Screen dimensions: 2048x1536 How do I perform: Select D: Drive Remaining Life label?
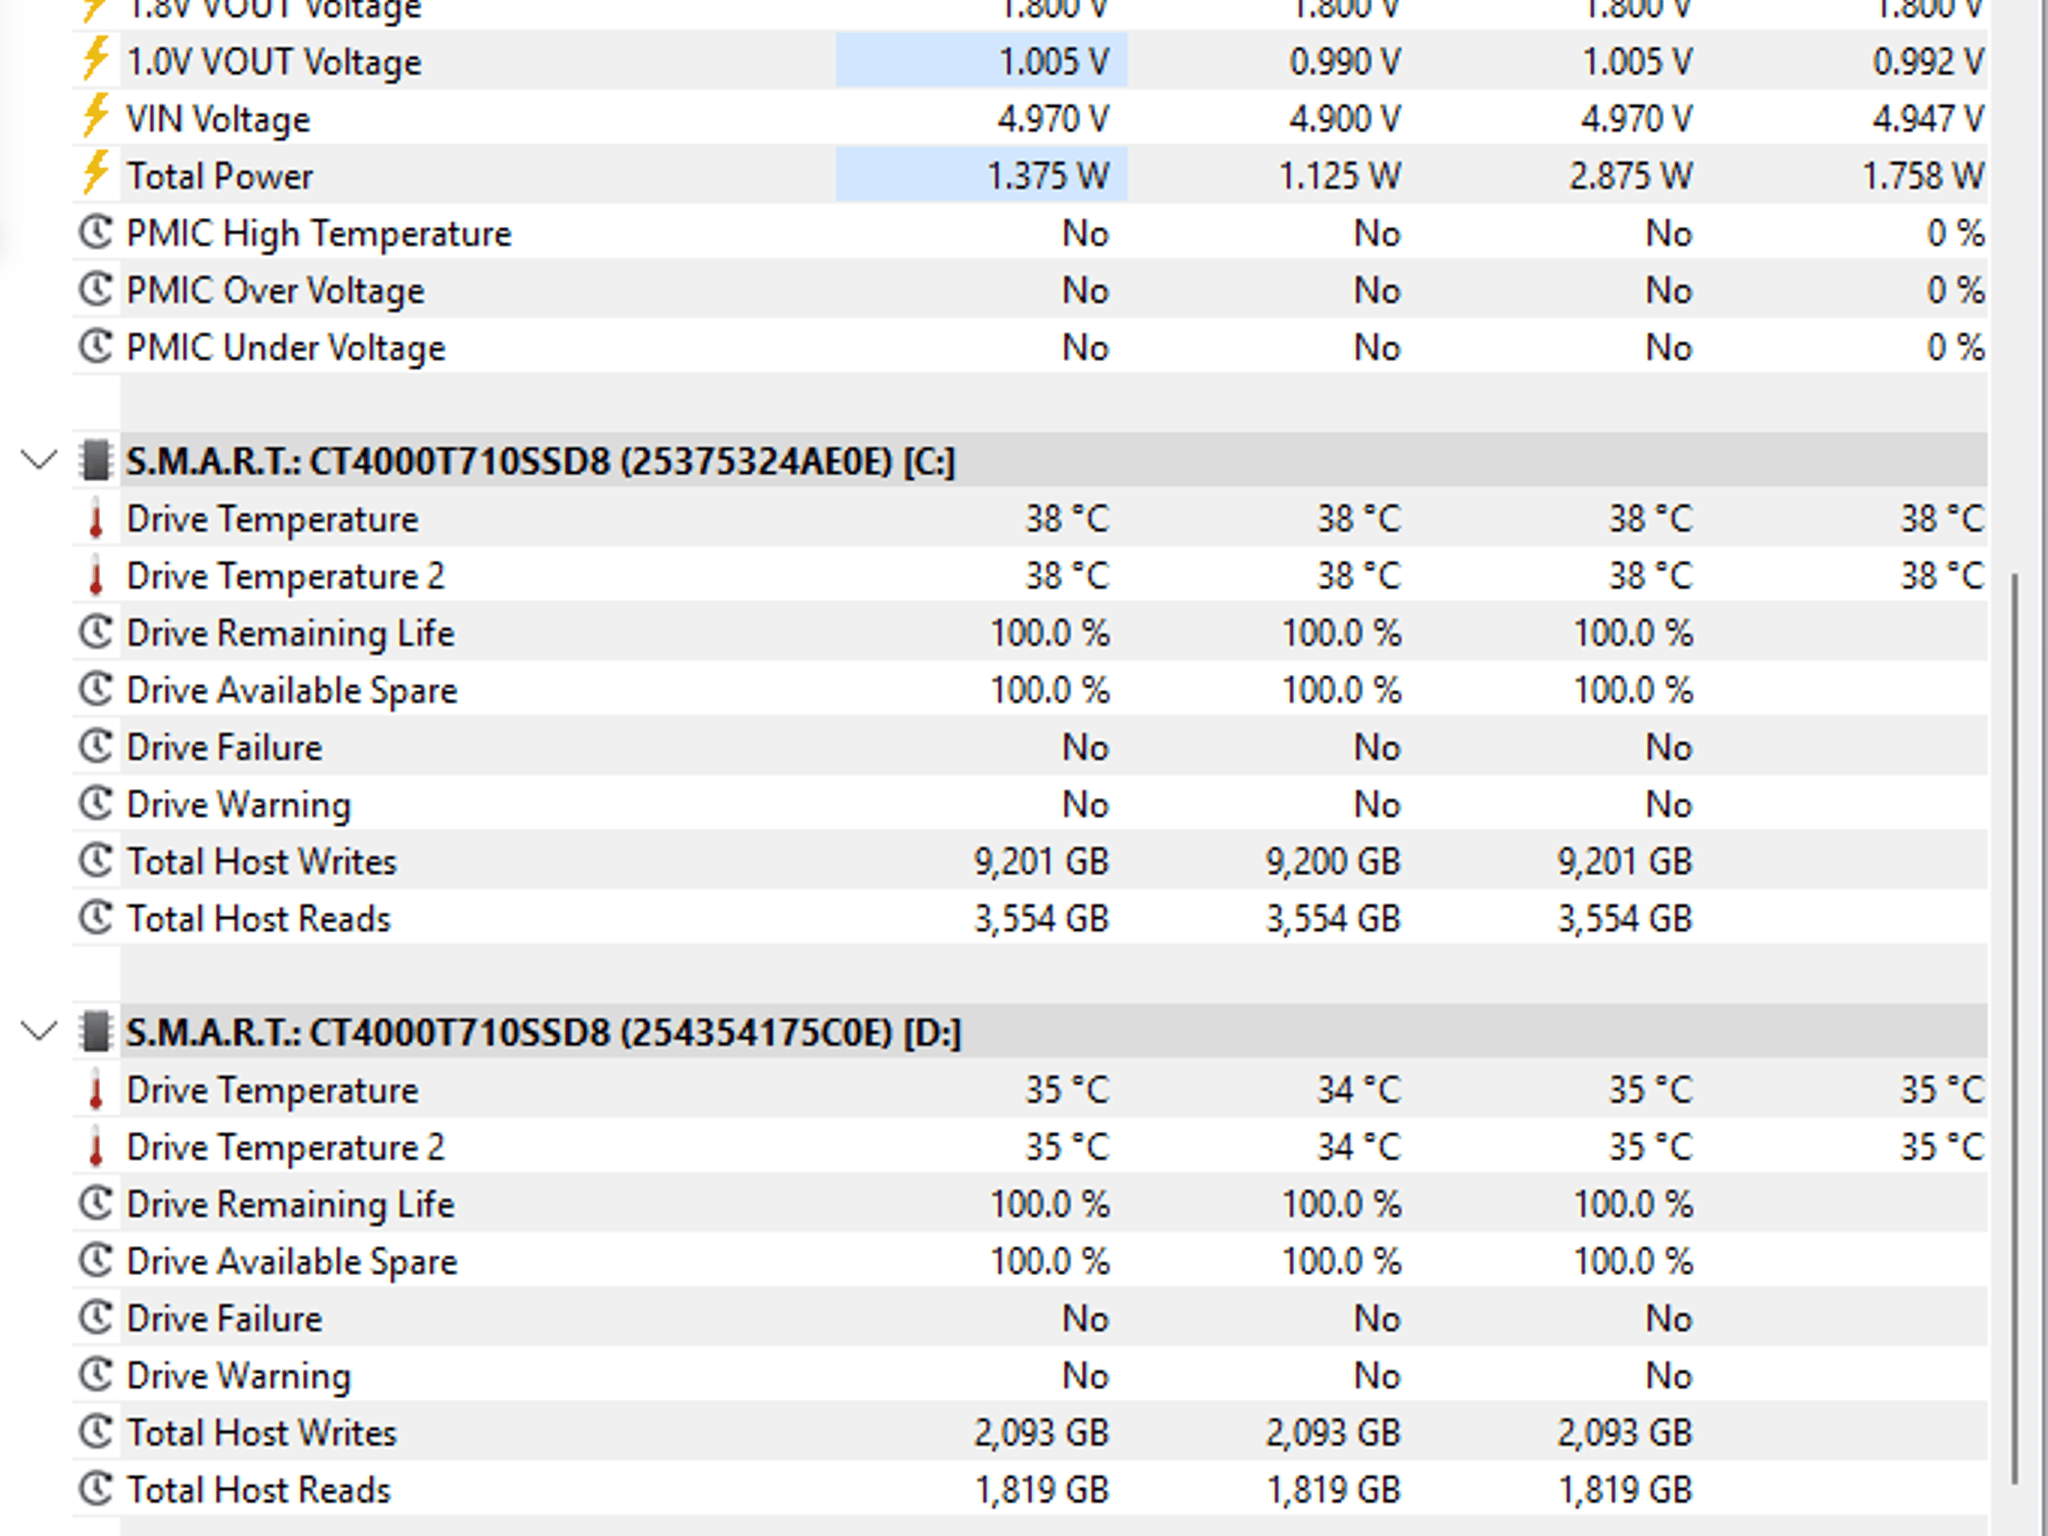point(290,1204)
